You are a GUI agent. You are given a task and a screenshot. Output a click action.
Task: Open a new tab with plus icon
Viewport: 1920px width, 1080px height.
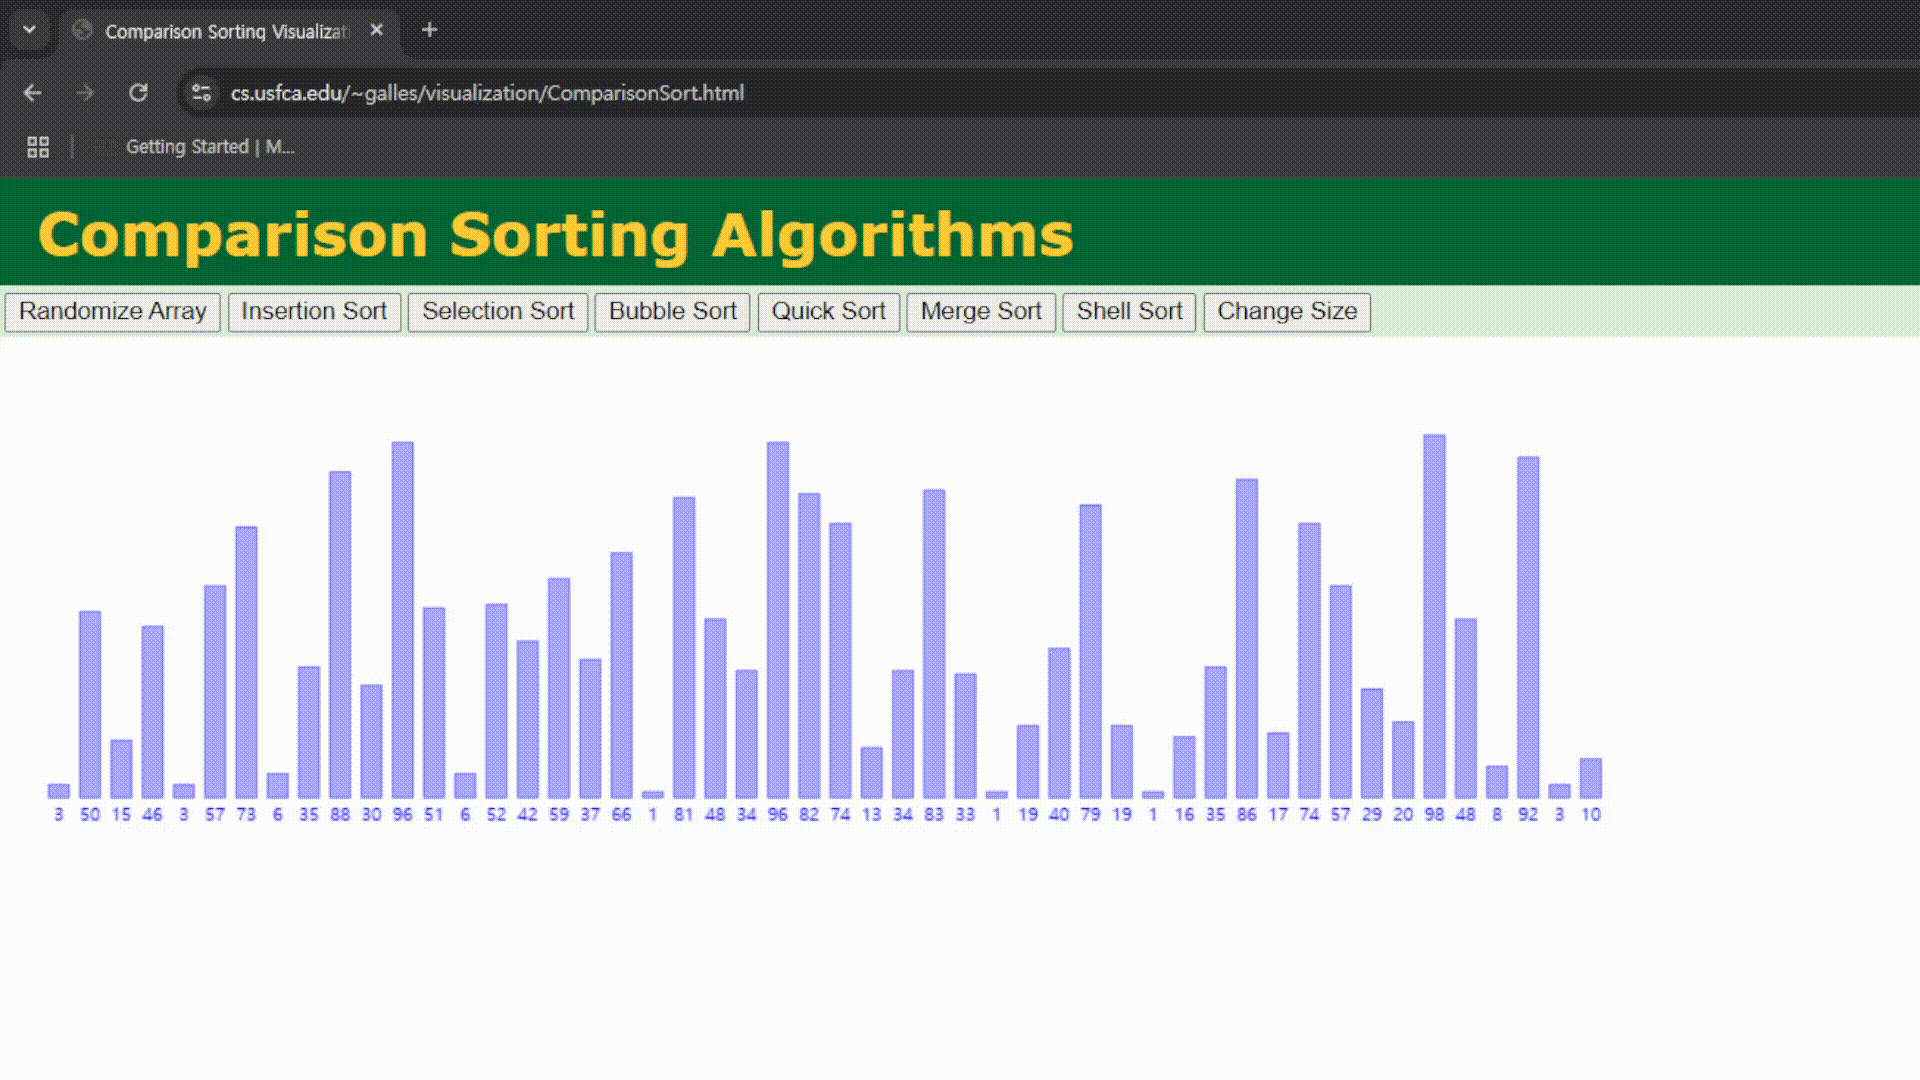click(x=429, y=30)
